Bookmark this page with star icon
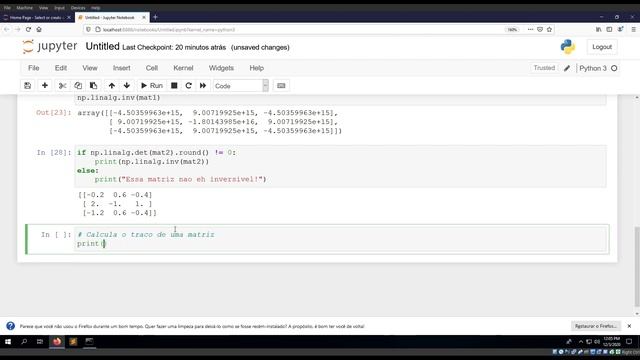This screenshot has height=360, width=640. (x=549, y=29)
